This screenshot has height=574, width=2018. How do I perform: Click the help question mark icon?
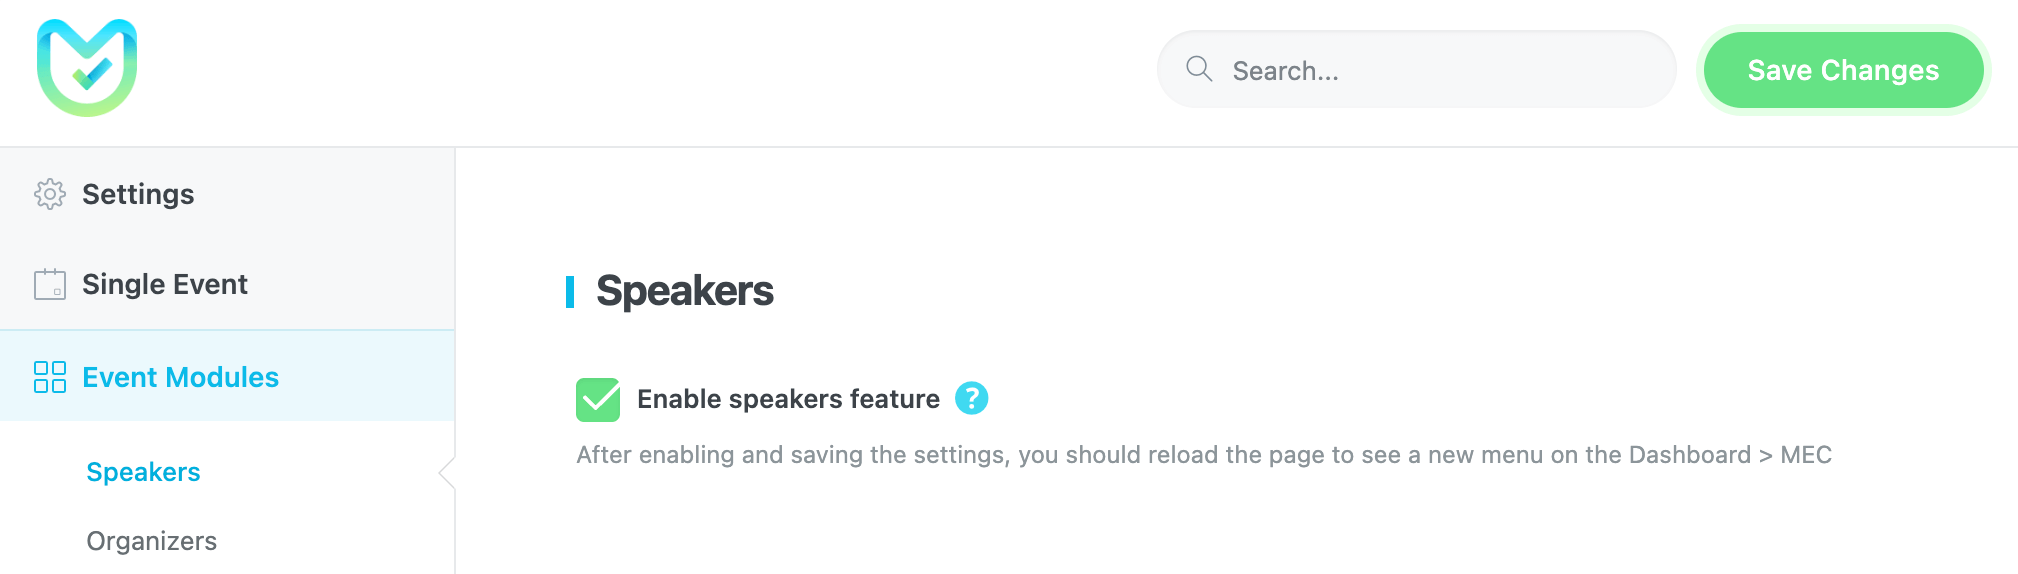[971, 398]
